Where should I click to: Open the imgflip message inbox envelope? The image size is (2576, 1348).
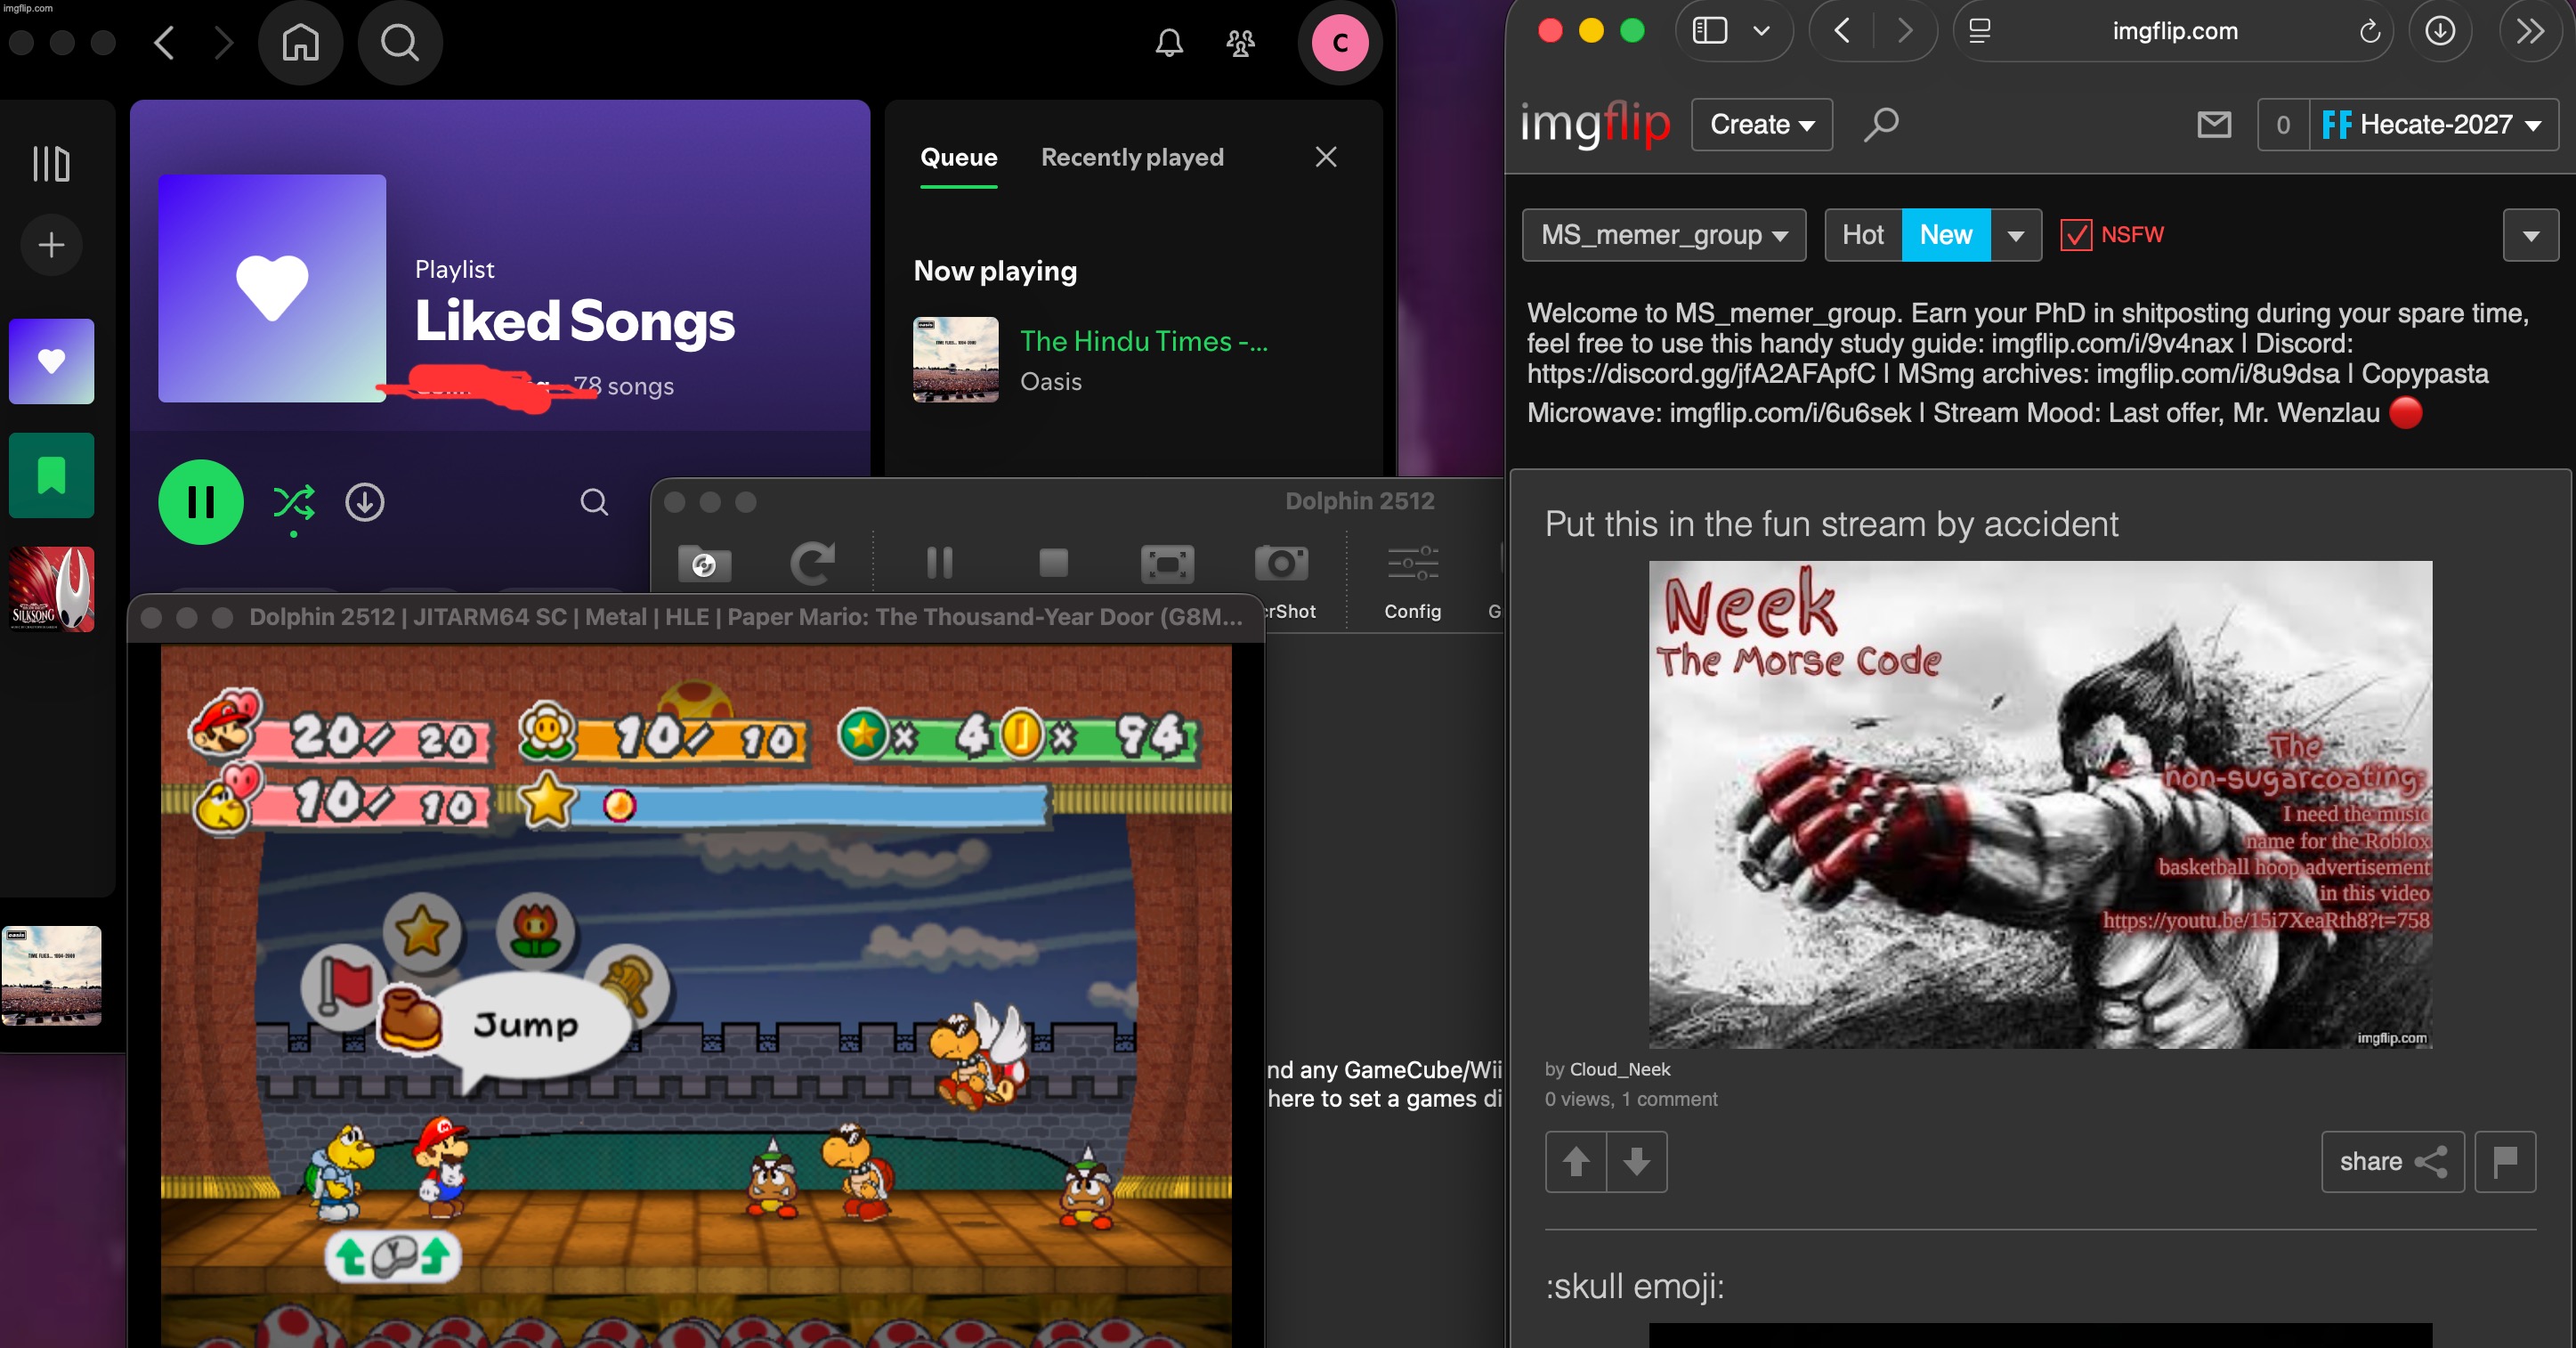point(2214,125)
